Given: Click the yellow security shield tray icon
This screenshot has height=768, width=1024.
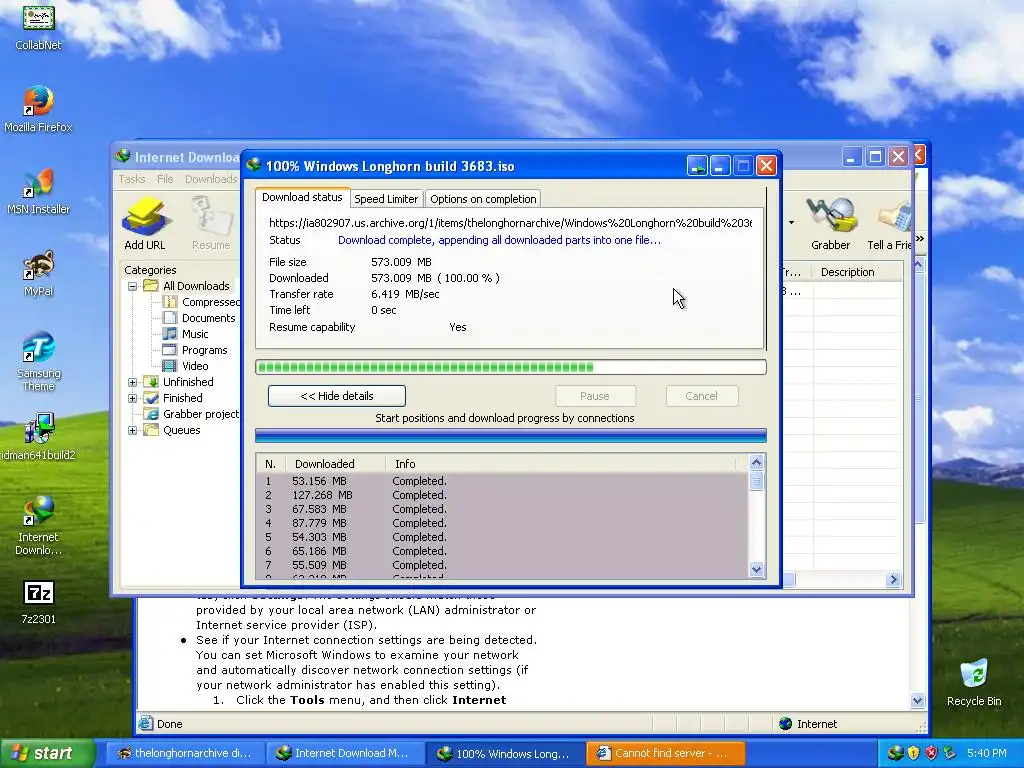Looking at the screenshot, I should pyautogui.click(x=913, y=753).
